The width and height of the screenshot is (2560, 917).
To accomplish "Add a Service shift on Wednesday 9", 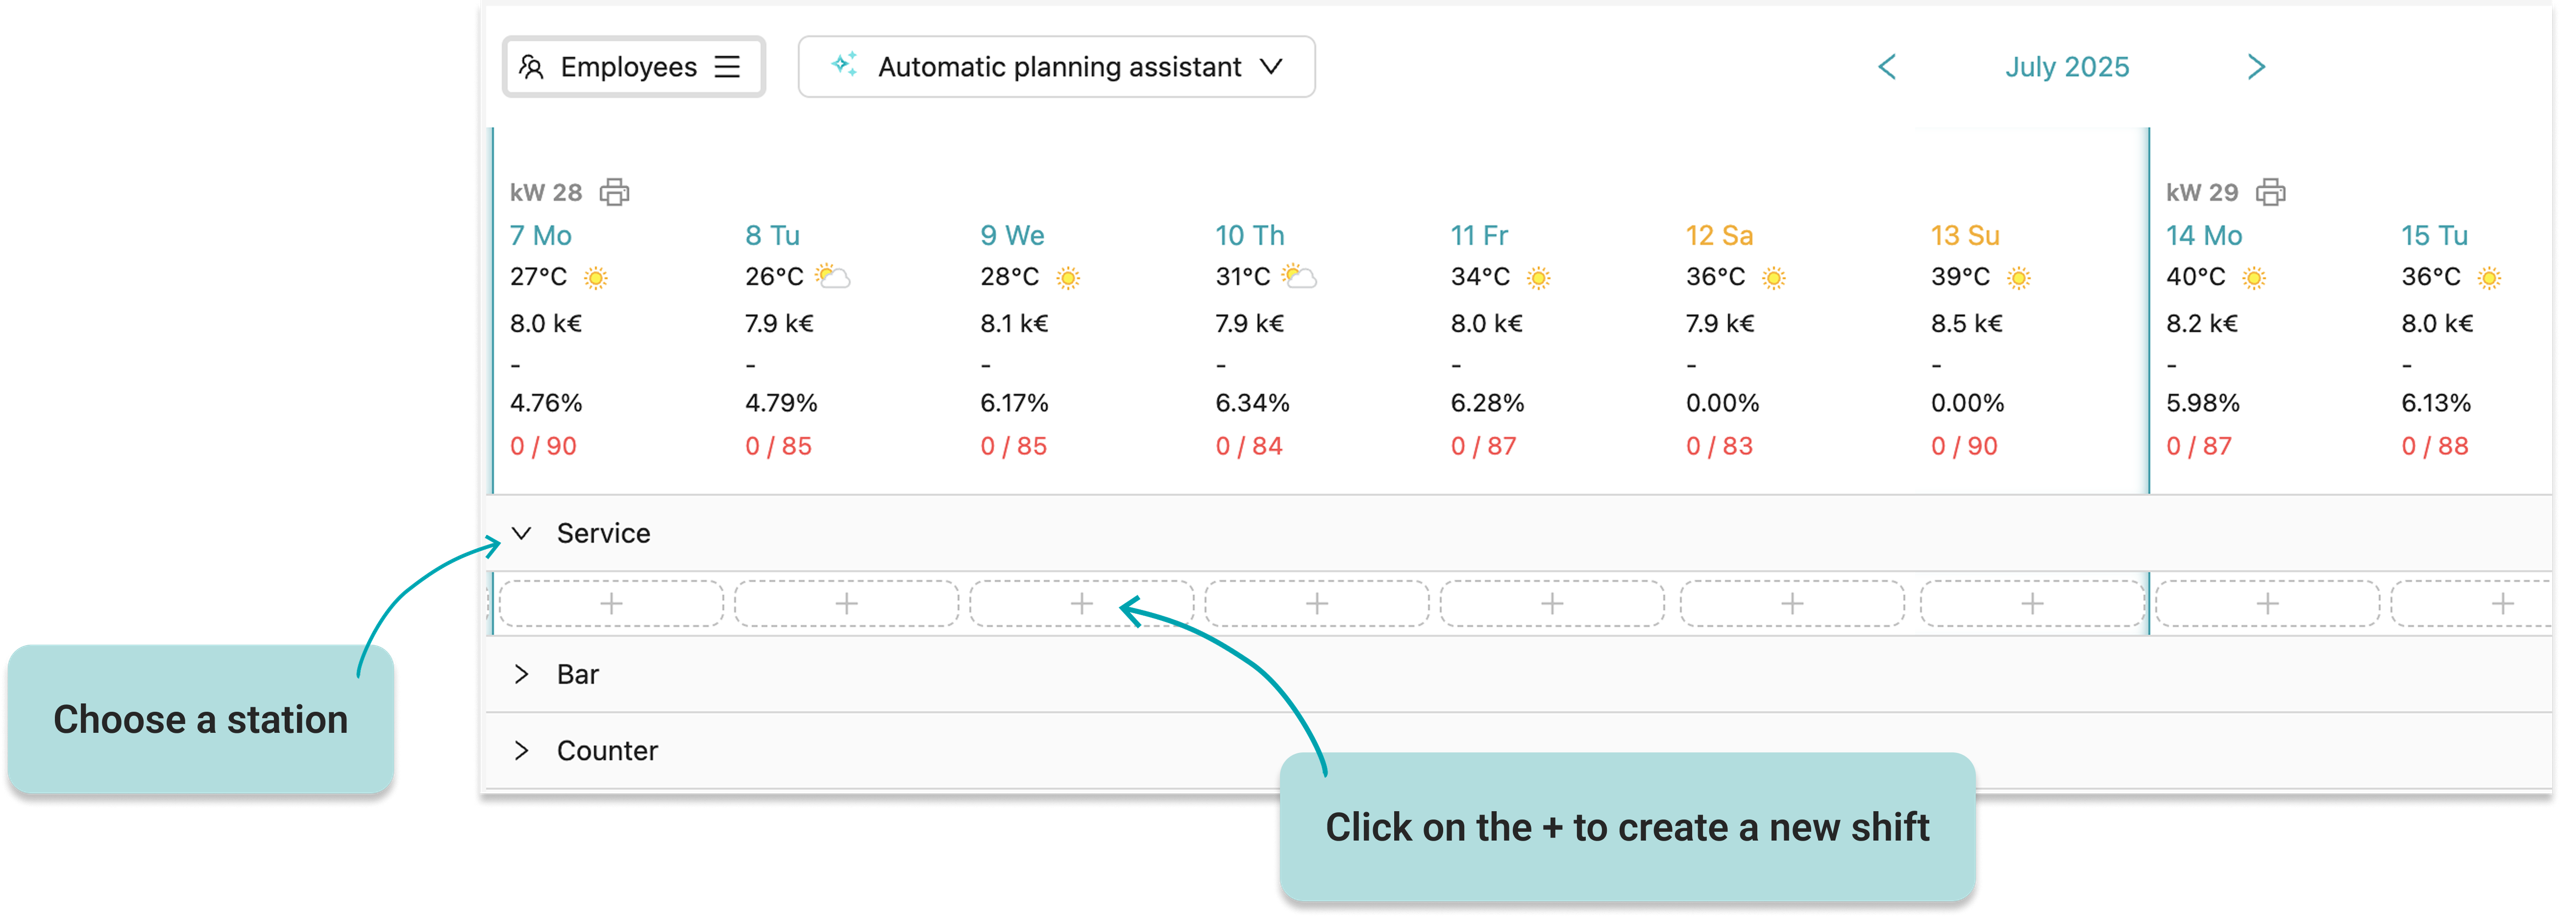I will click(x=1081, y=604).
